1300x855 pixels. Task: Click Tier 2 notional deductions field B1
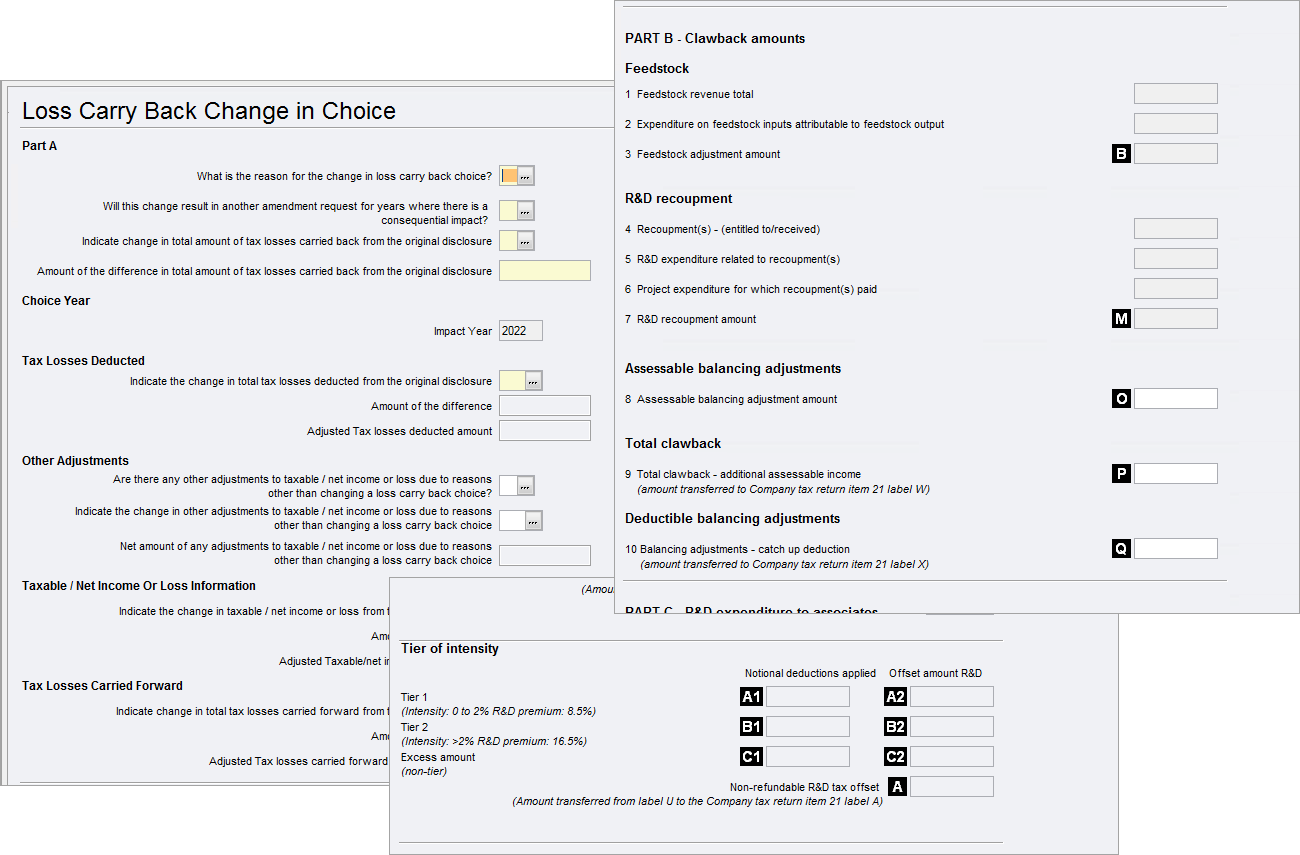coord(808,727)
